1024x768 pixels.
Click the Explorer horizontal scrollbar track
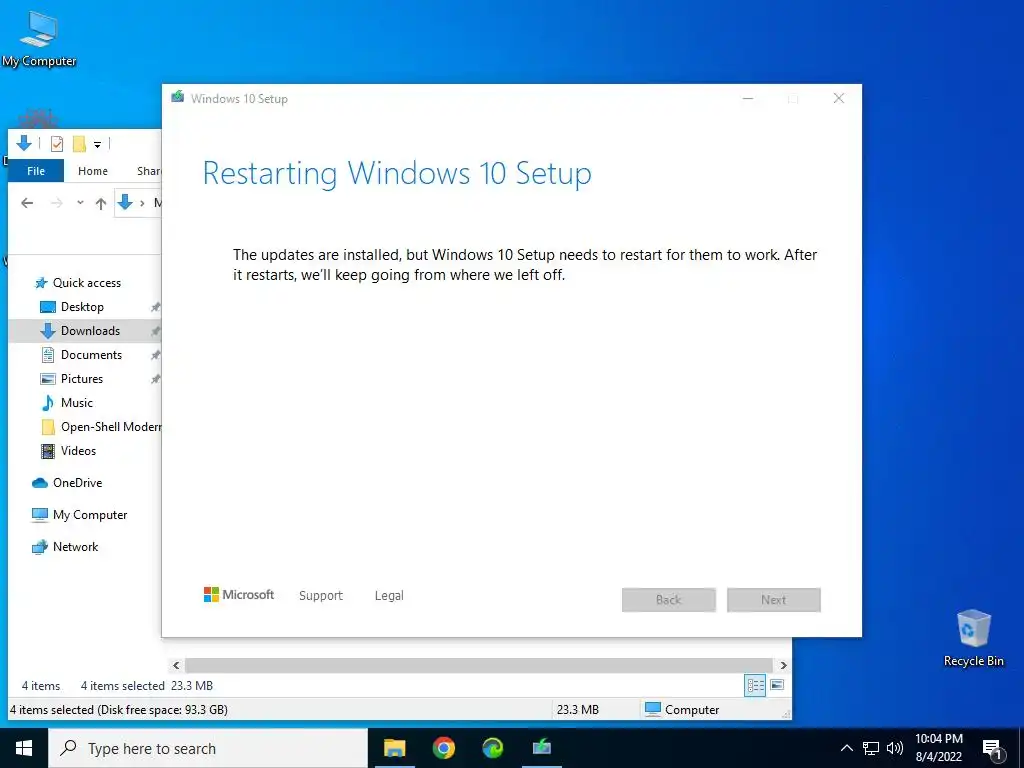(x=479, y=665)
